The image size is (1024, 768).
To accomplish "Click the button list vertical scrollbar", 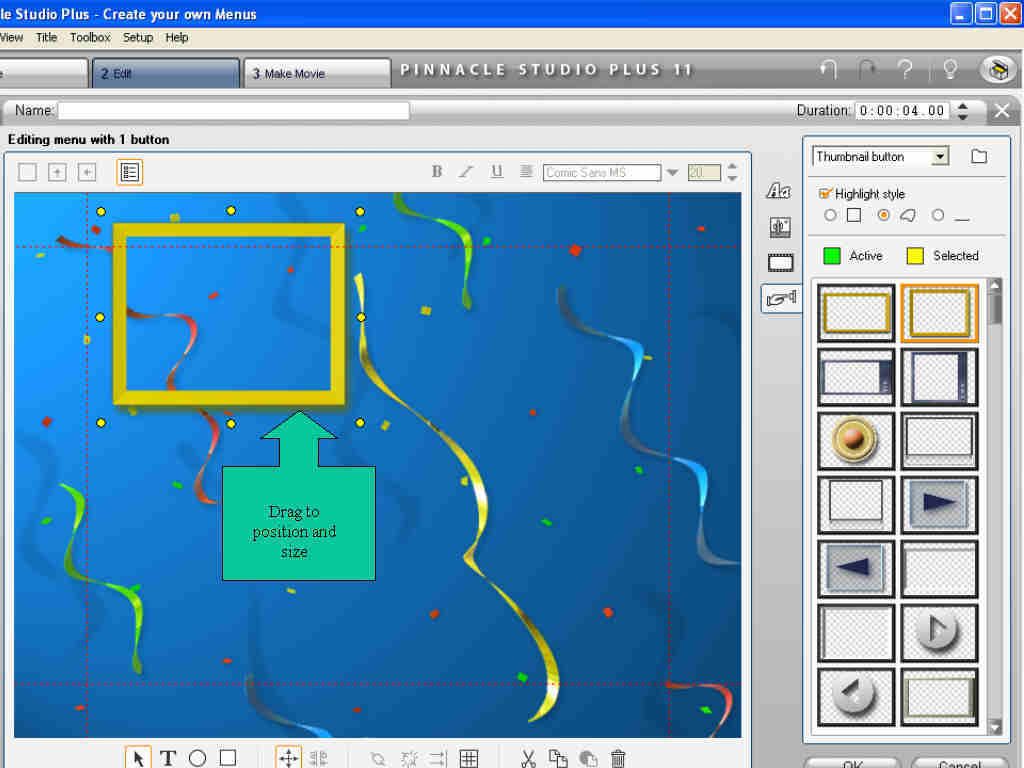I will (x=995, y=506).
